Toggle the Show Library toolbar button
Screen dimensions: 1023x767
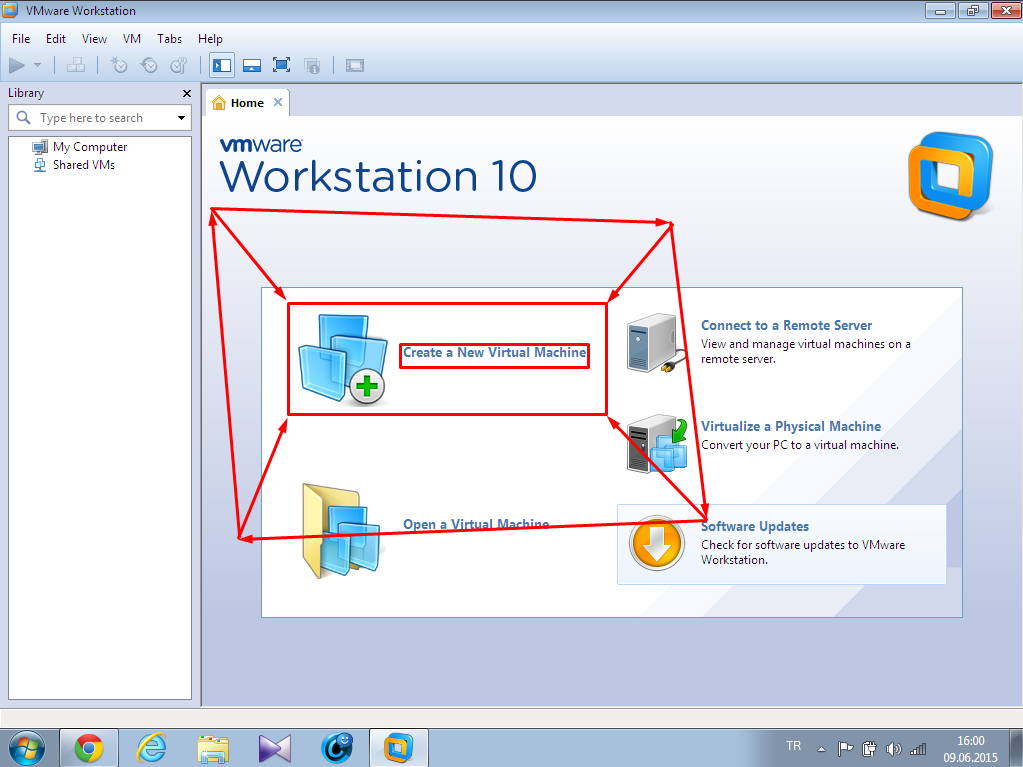click(222, 65)
